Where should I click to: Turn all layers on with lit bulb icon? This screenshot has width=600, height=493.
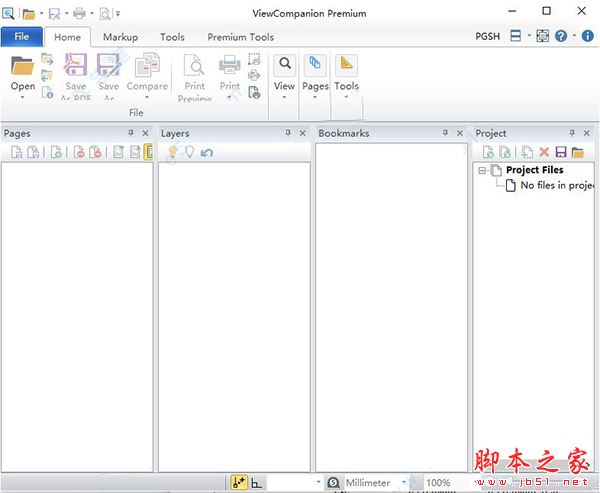click(x=173, y=152)
